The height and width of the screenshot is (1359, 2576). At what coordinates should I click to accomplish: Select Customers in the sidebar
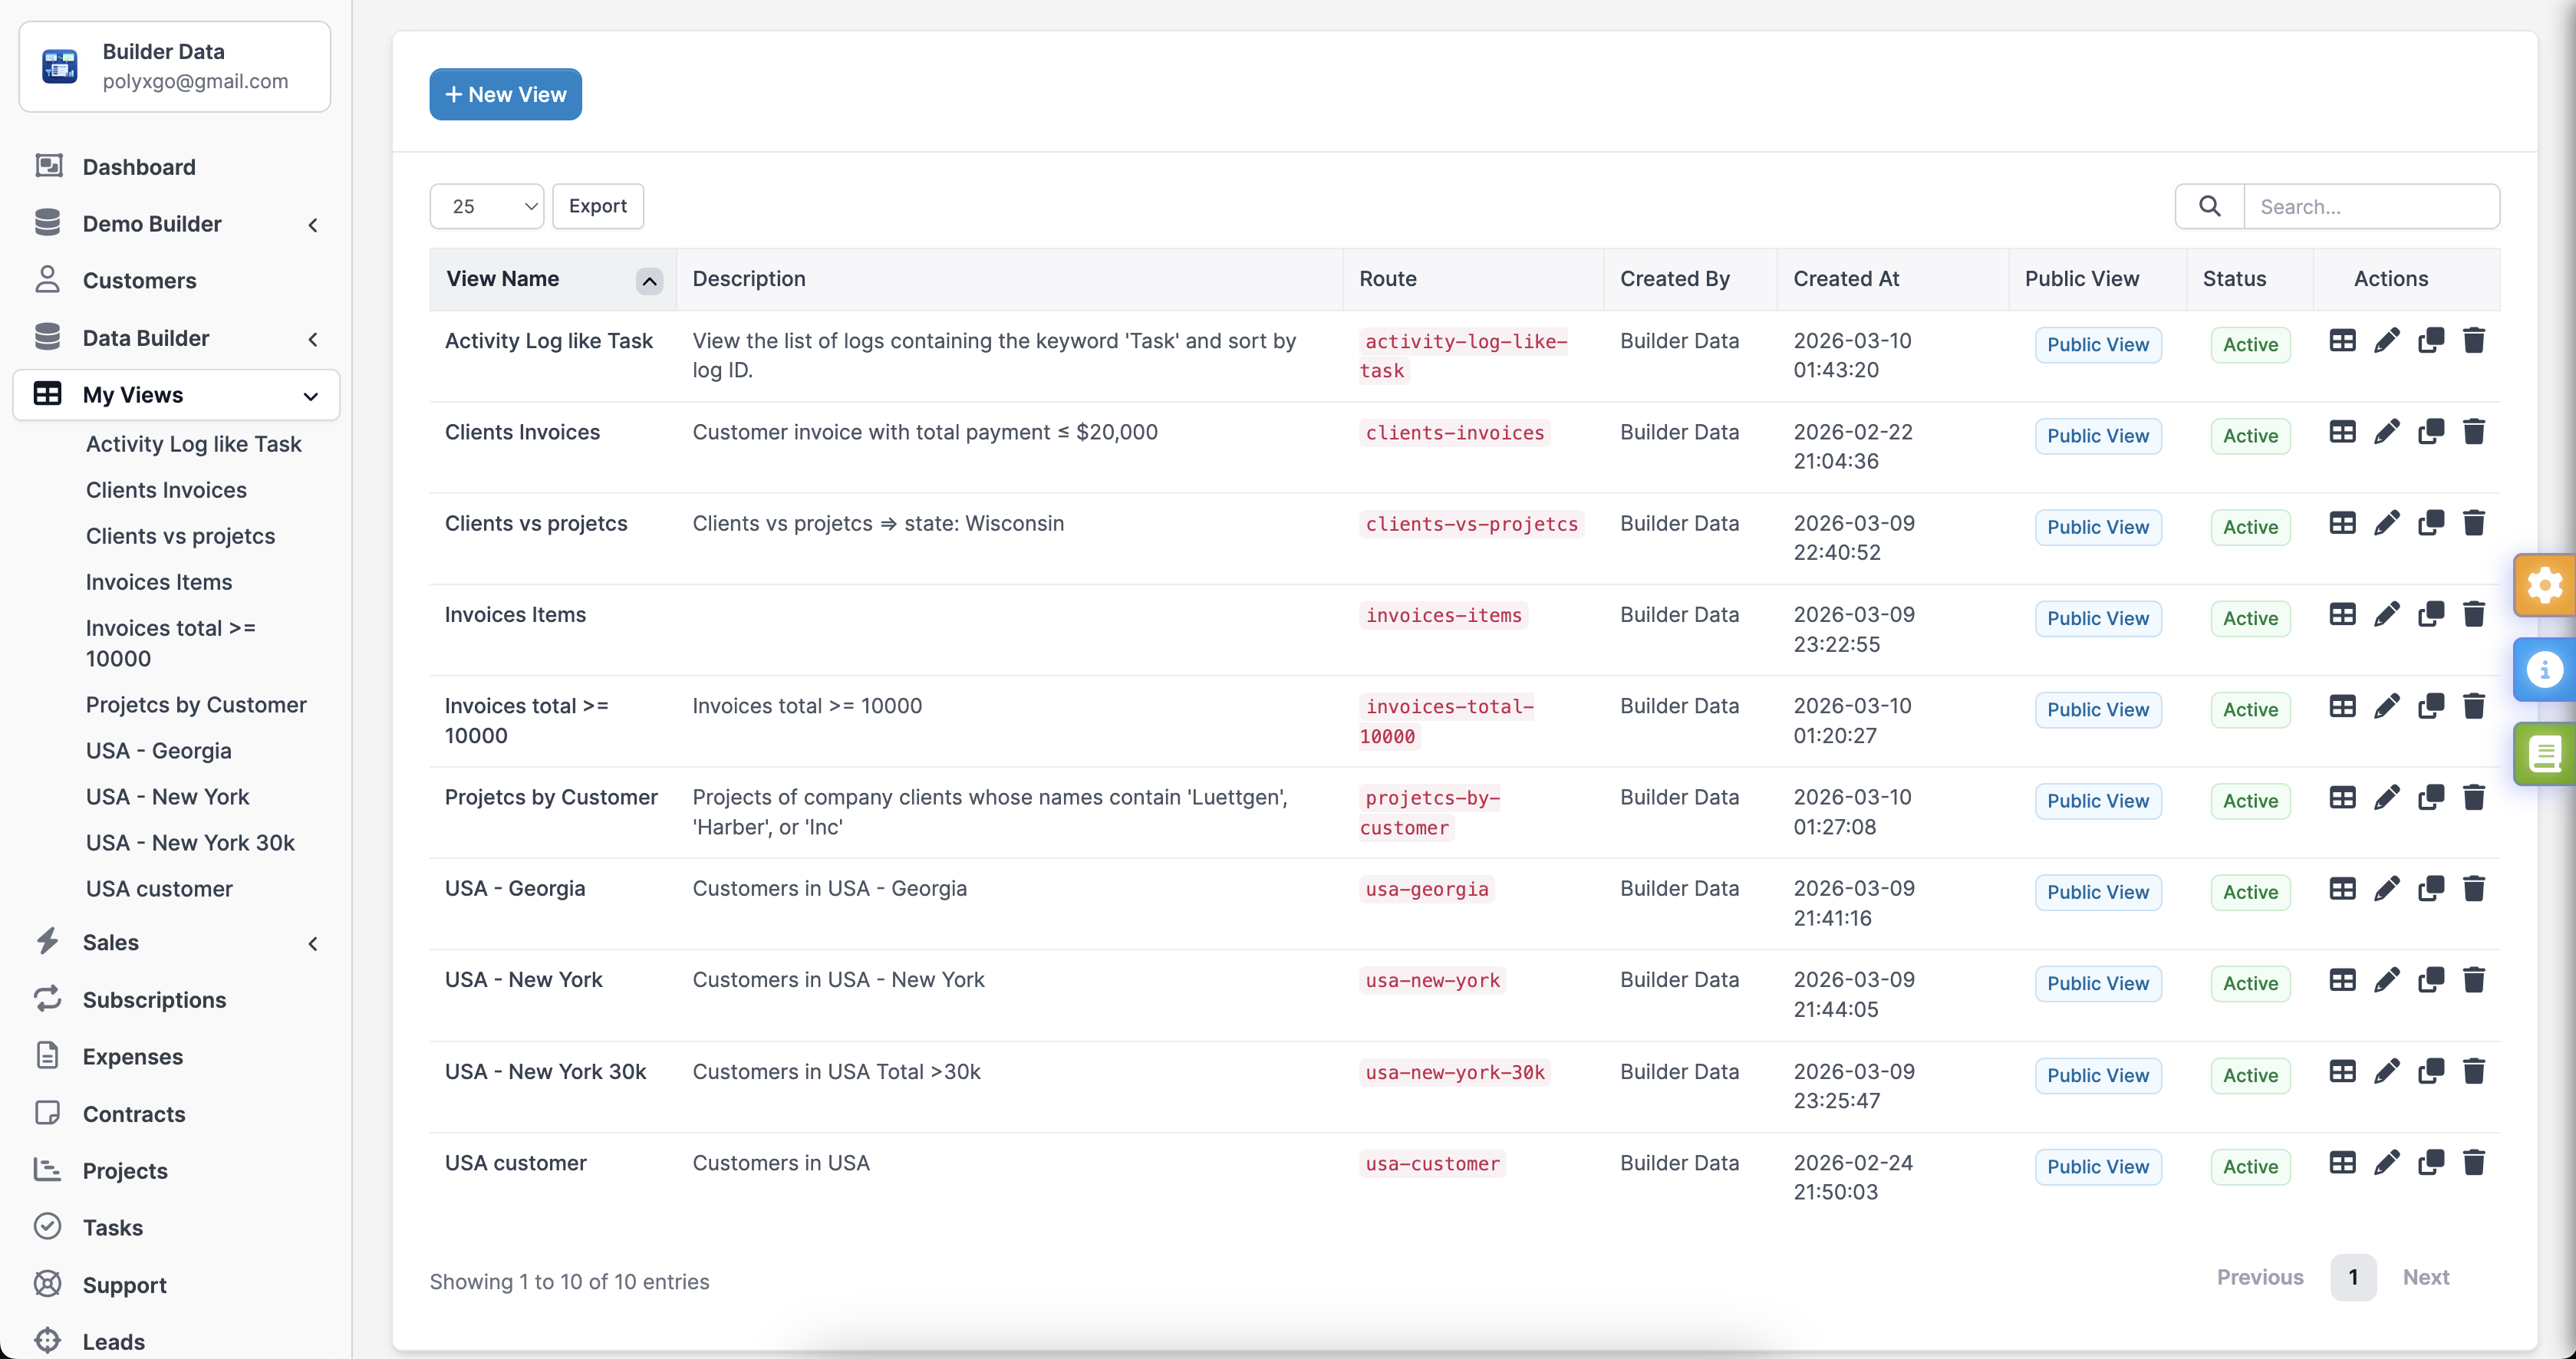[139, 280]
